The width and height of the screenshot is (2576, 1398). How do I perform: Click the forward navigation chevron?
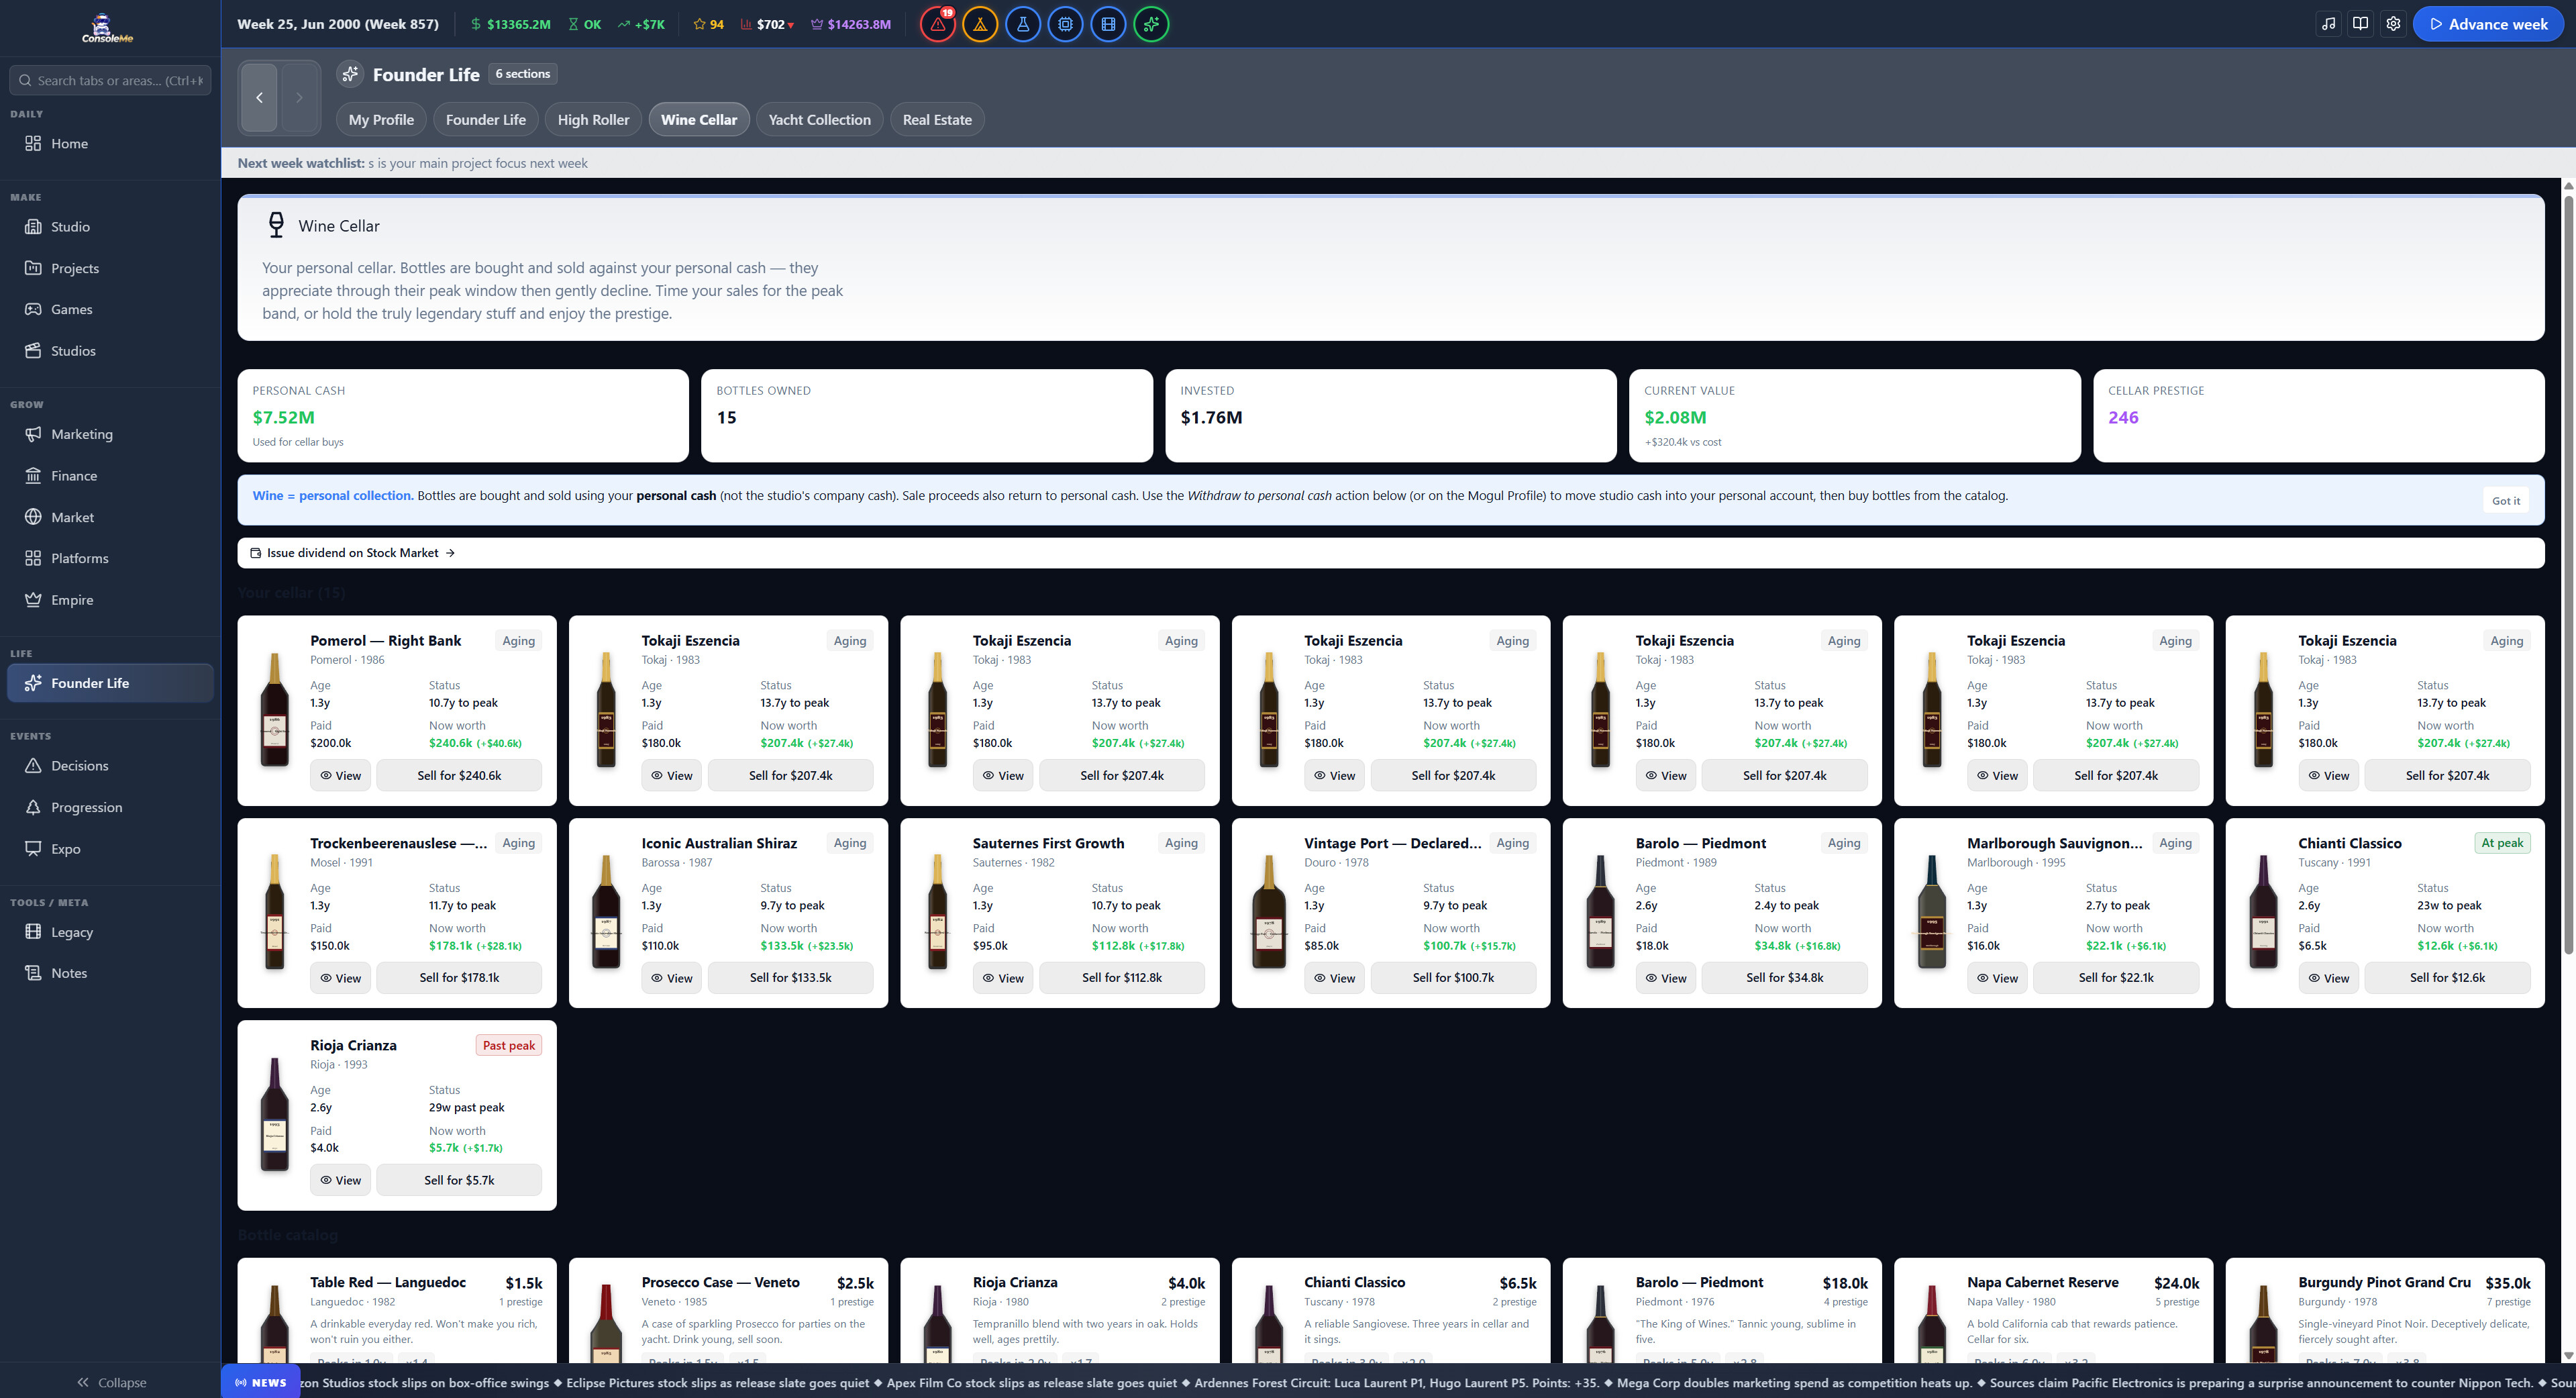tap(299, 97)
